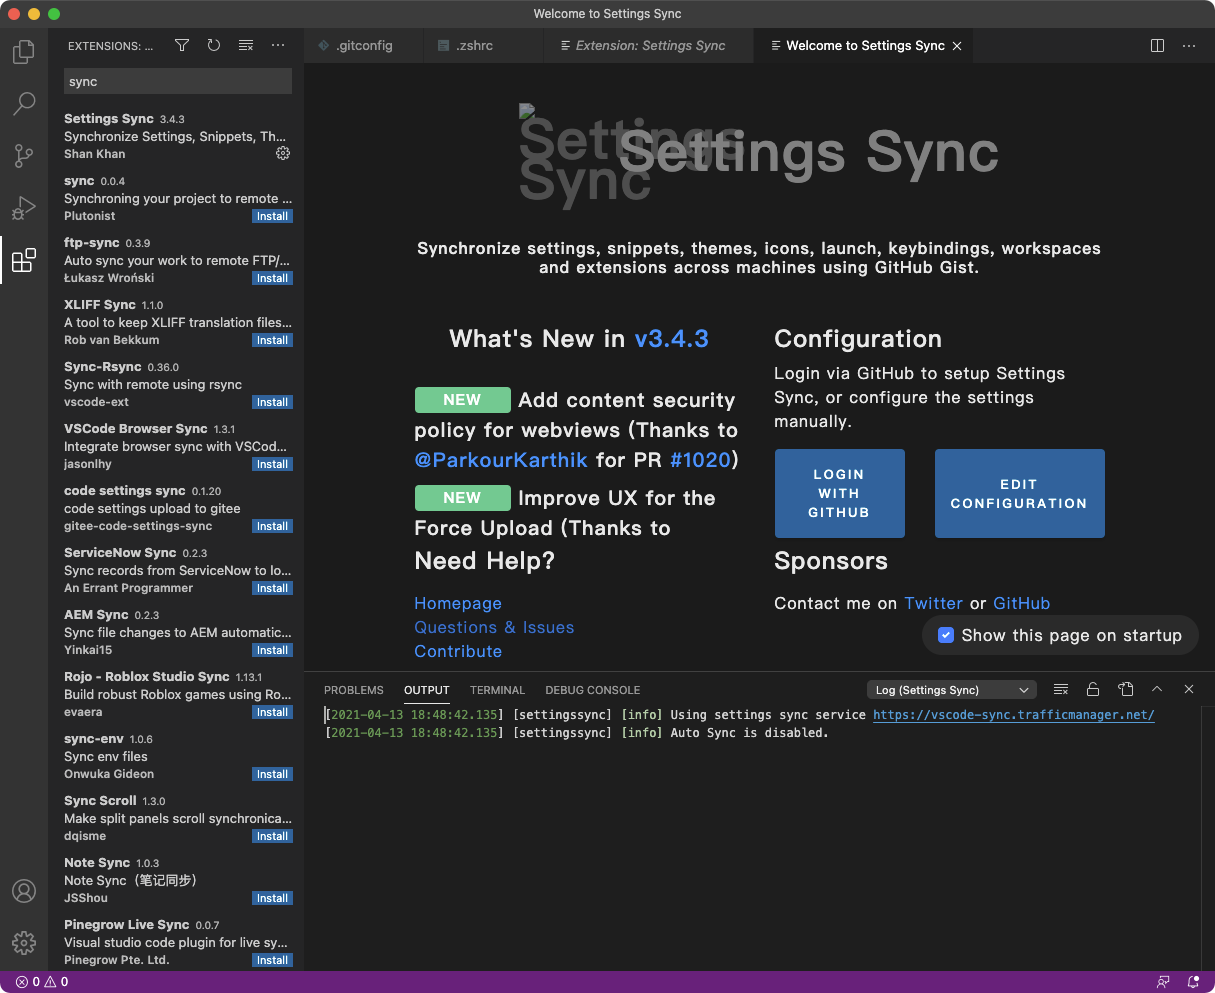
Task: Install the Sync-Rsync extension
Action: click(272, 402)
